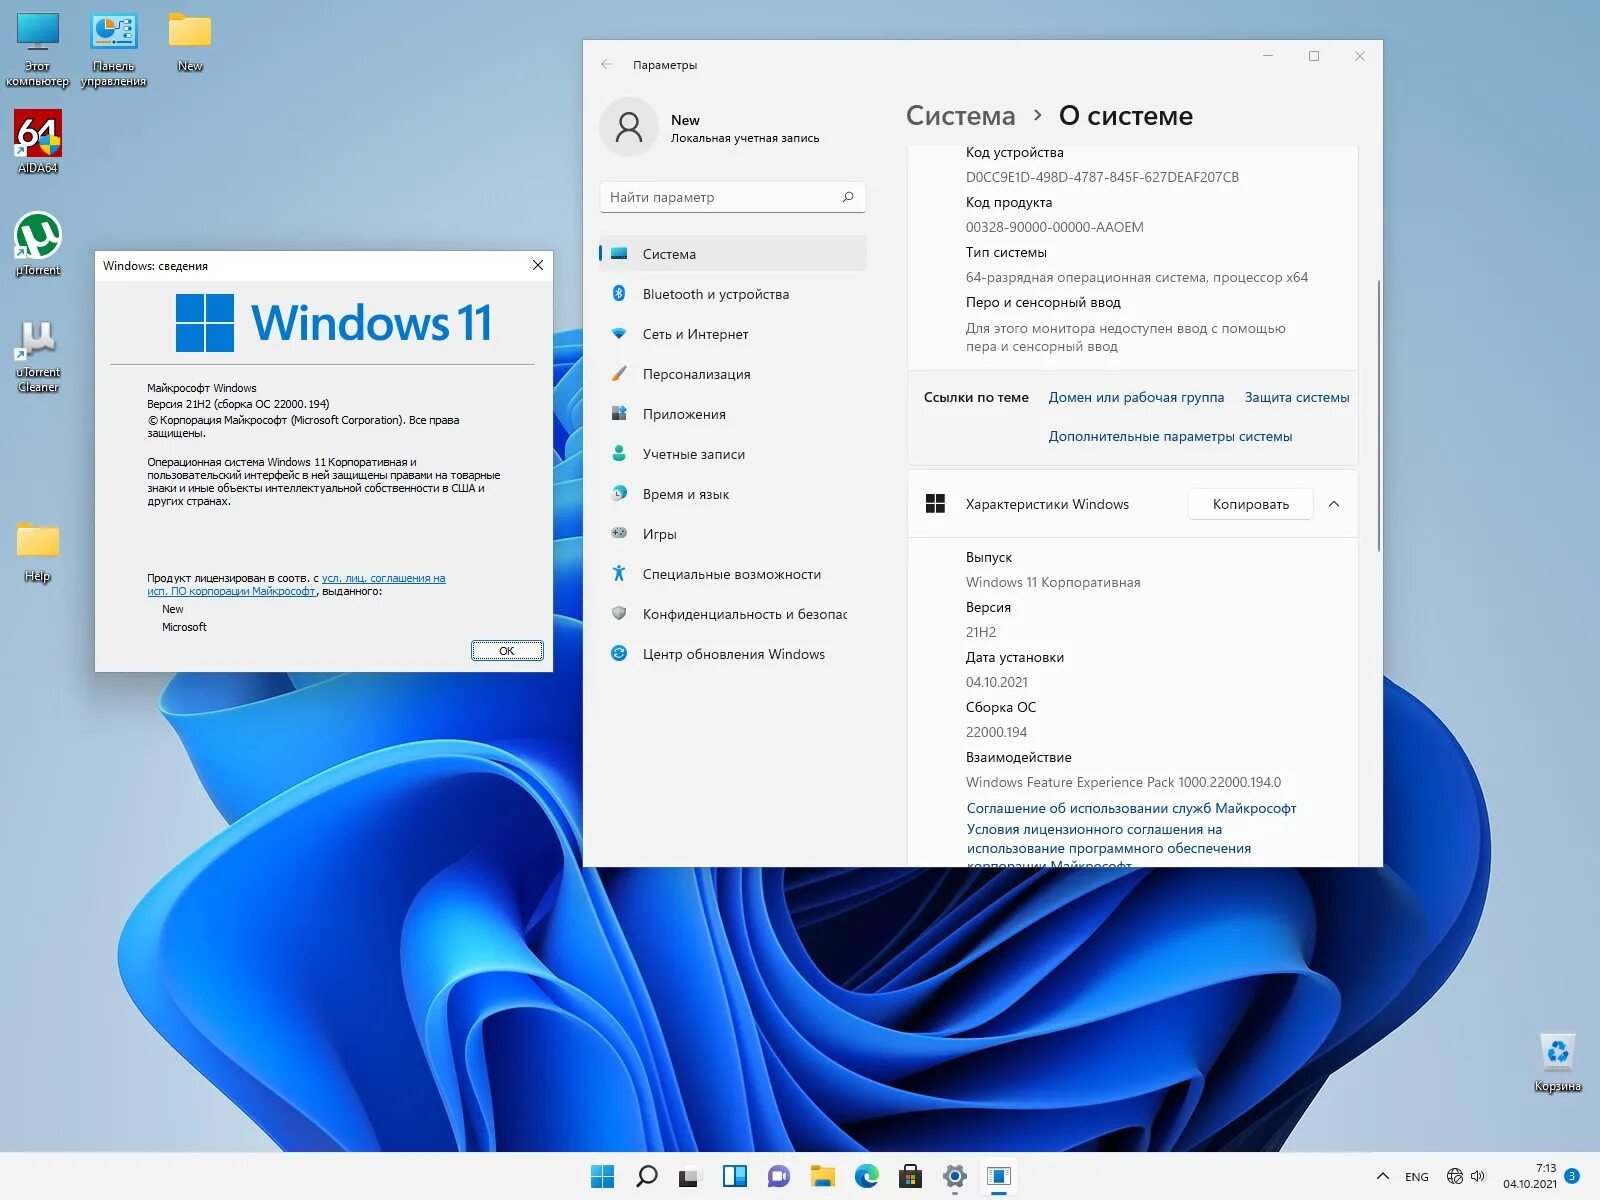1600x1200 pixels.
Task: Open the Chat icon on taskbar
Action: (779, 1176)
